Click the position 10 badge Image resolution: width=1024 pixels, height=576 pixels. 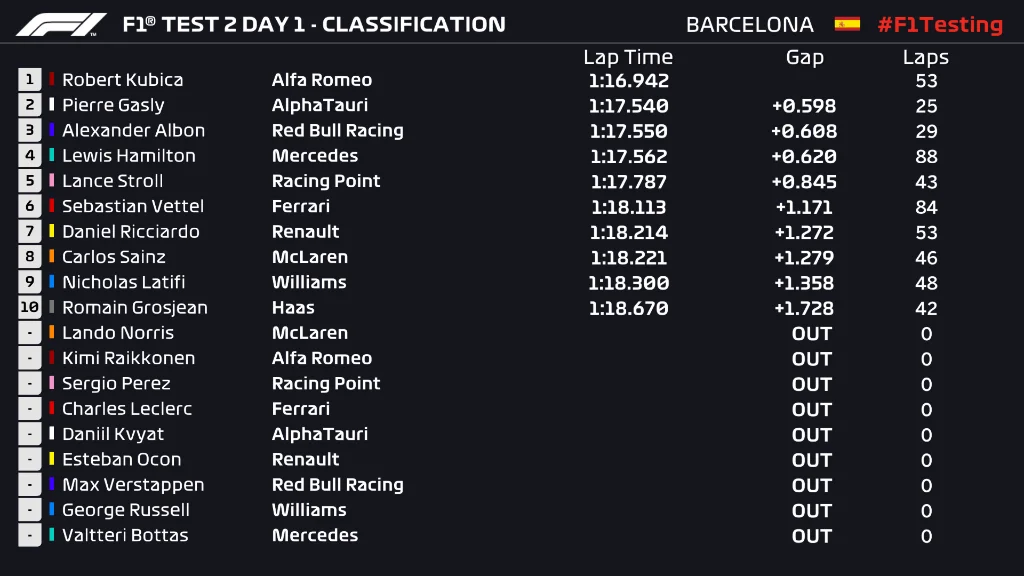coord(29,307)
